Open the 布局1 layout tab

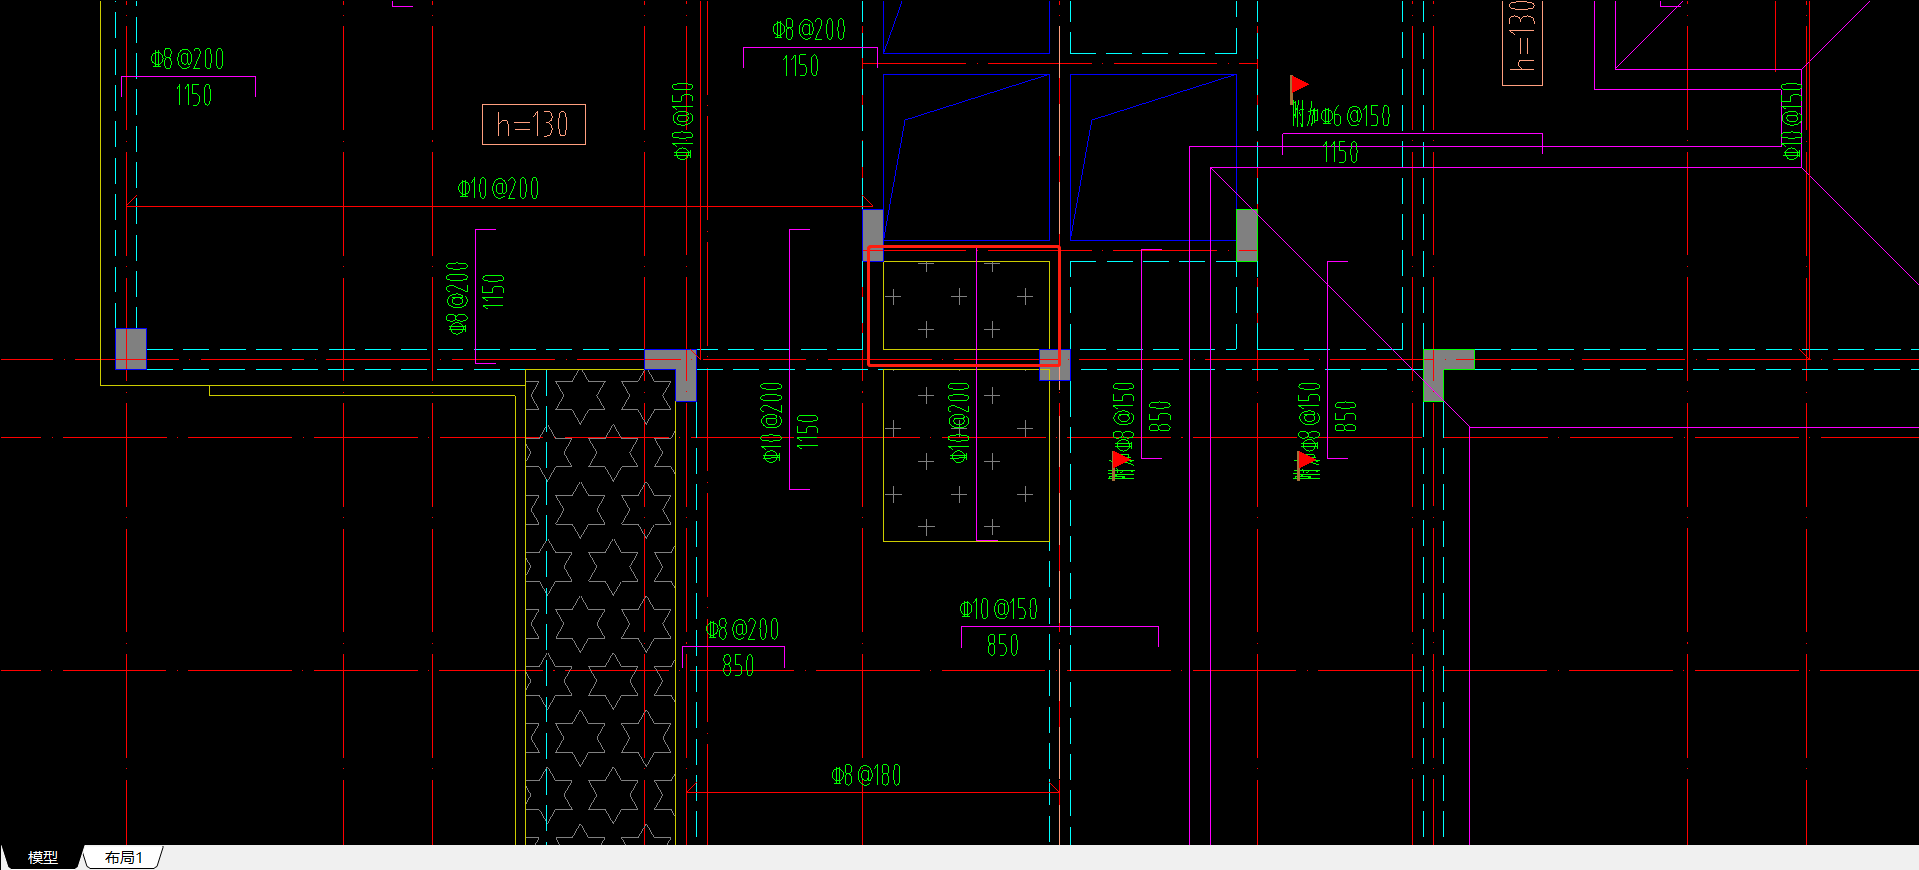point(124,857)
